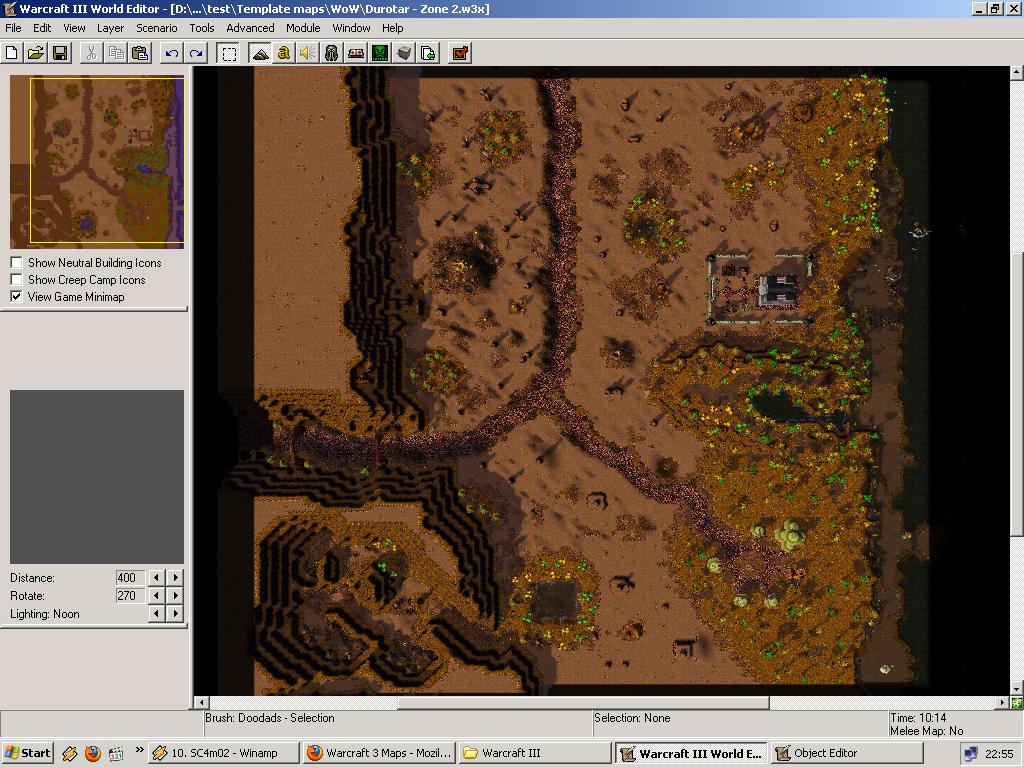The height and width of the screenshot is (768, 1024).
Task: Decrease Rotate value with left arrow
Action: 157,596
